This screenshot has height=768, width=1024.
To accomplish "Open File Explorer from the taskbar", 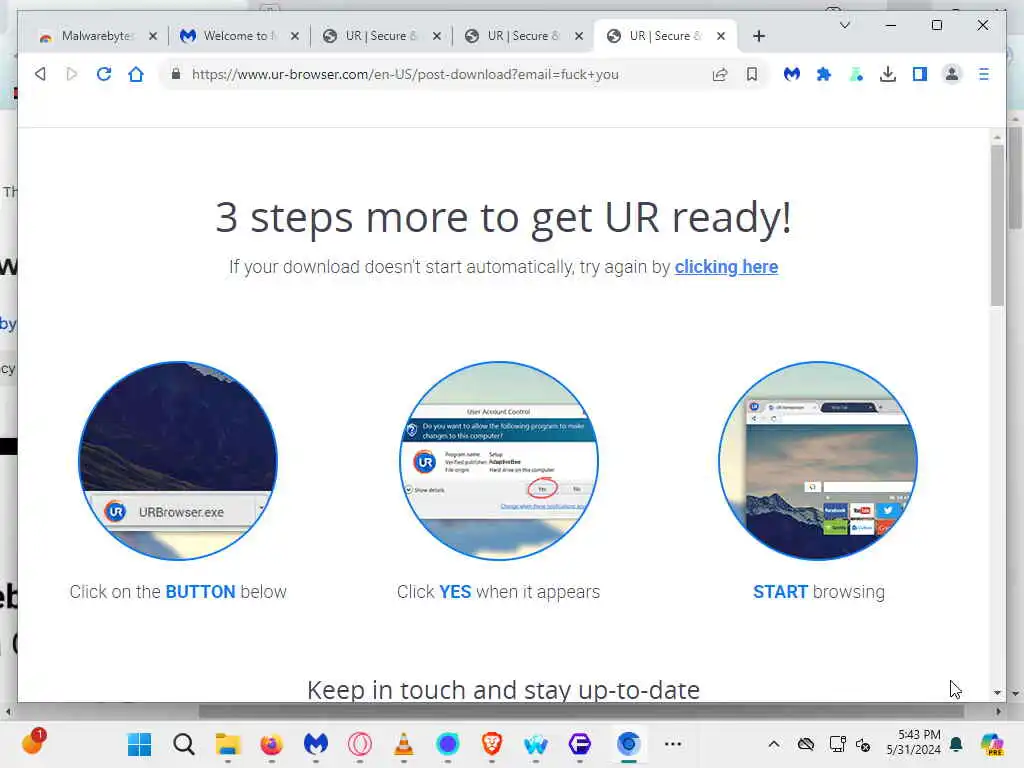I will pyautogui.click(x=228, y=744).
